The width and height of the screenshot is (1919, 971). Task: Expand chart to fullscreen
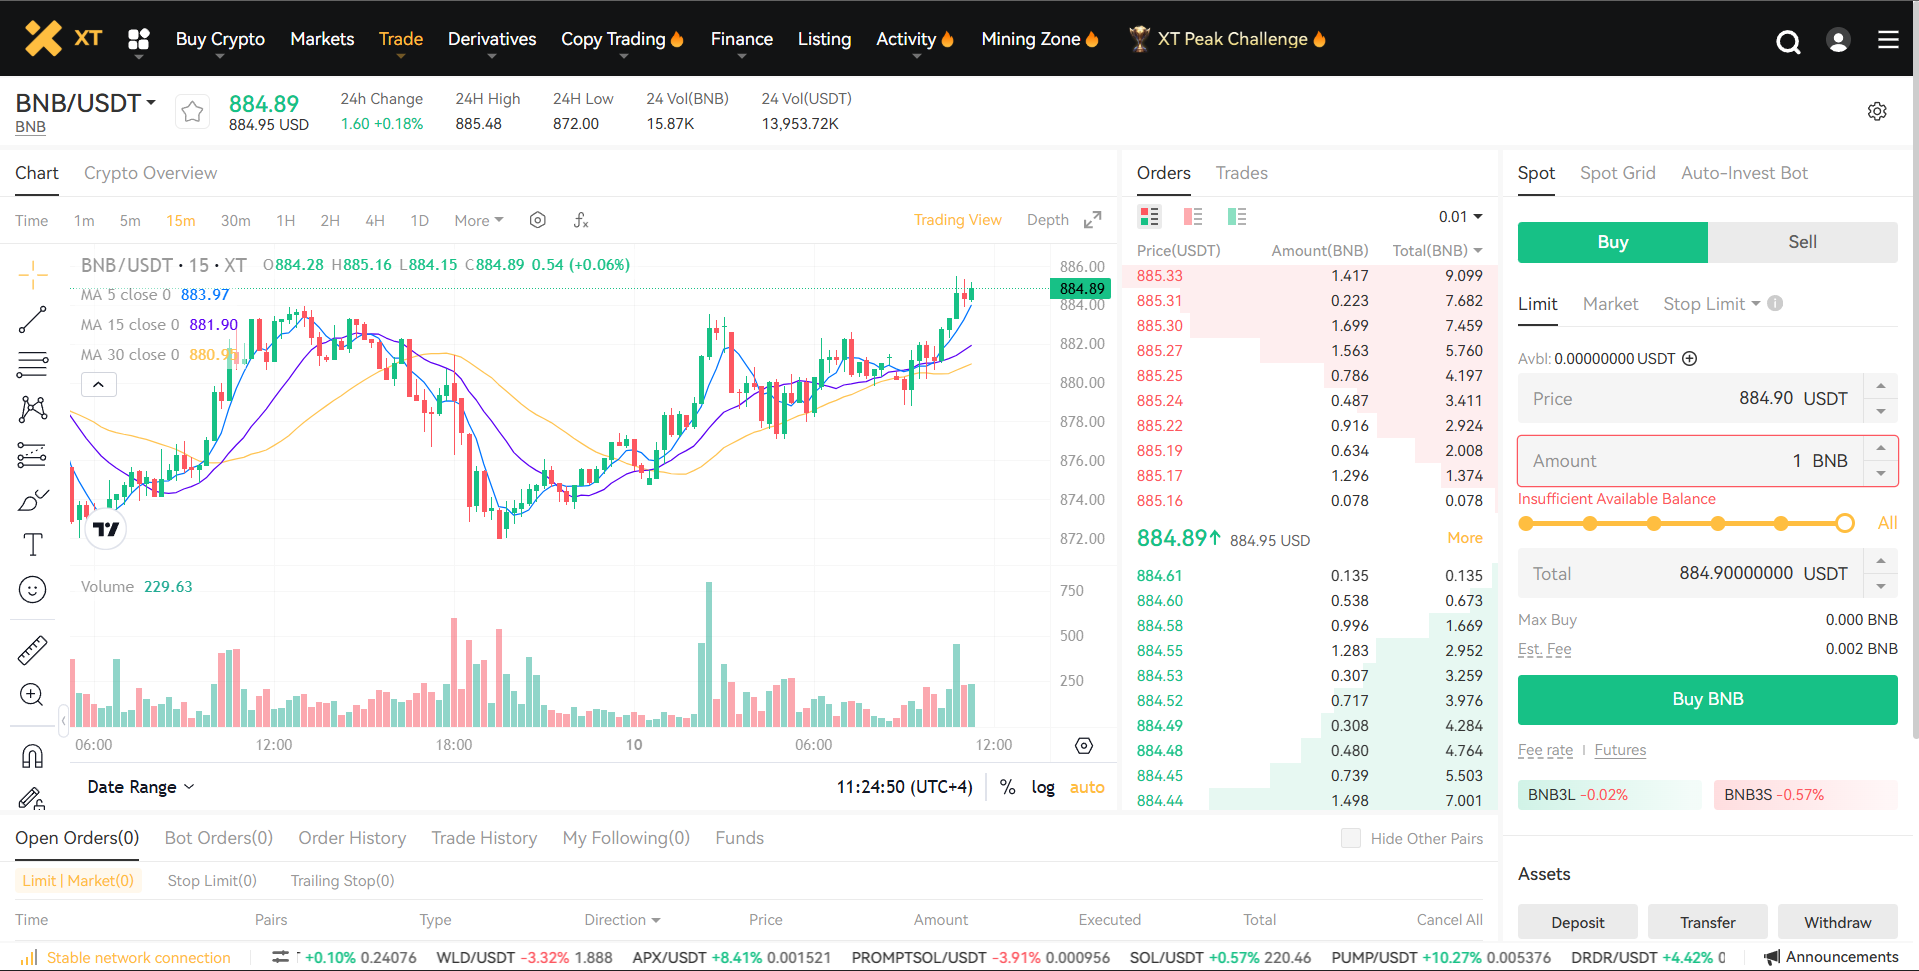[x=1093, y=220]
